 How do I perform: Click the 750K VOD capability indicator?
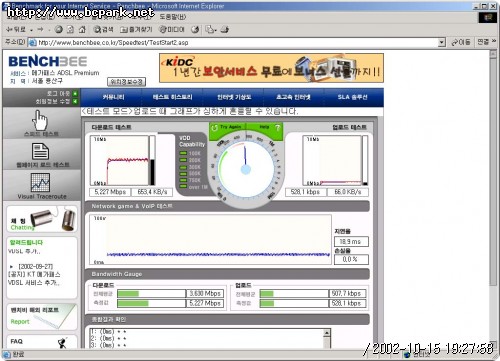(x=190, y=180)
